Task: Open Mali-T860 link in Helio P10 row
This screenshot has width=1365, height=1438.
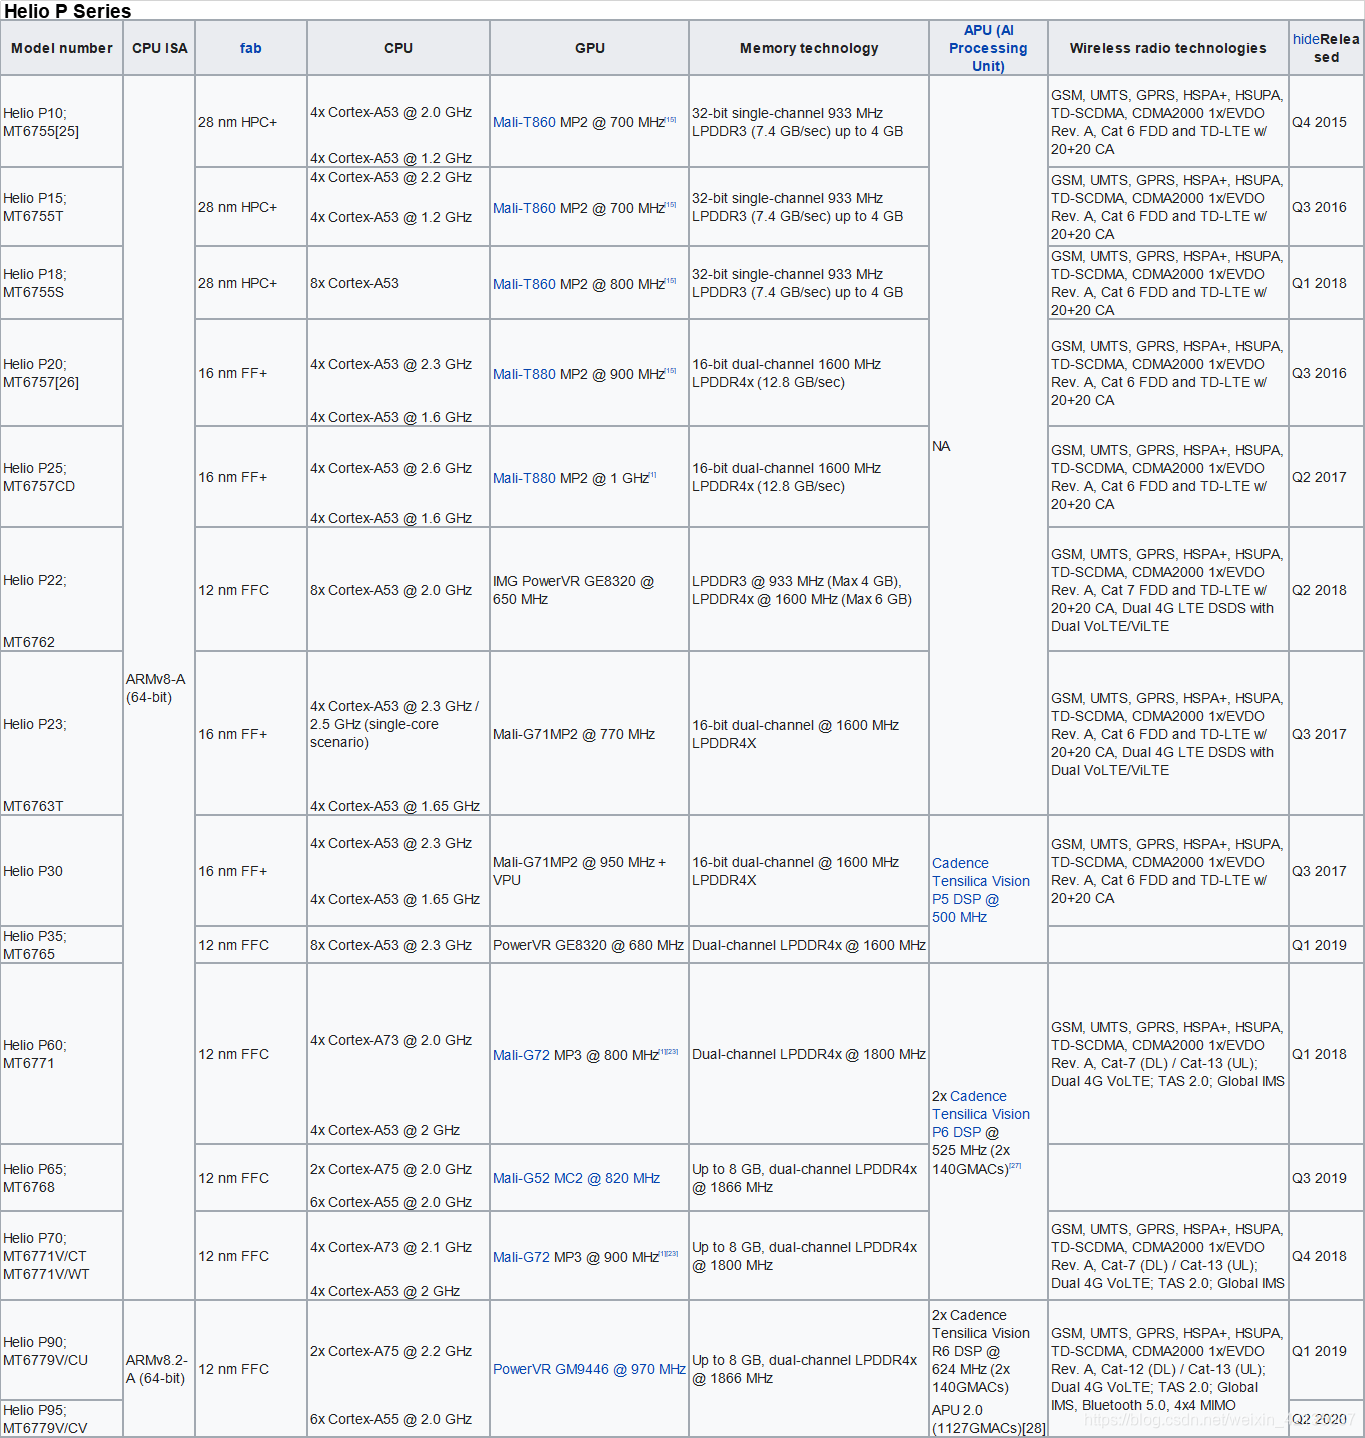Action: 524,122
